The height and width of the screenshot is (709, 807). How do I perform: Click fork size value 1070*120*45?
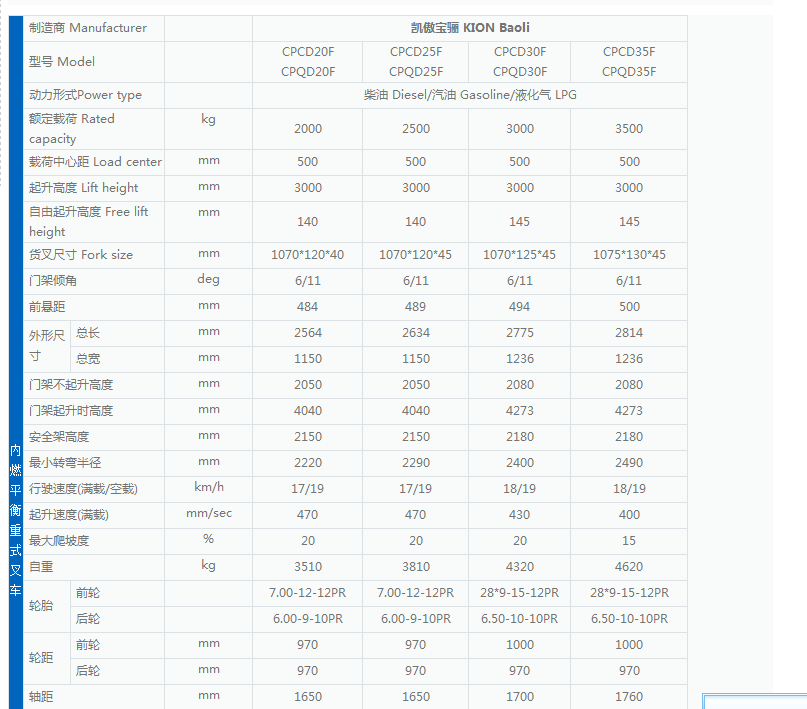(415, 255)
